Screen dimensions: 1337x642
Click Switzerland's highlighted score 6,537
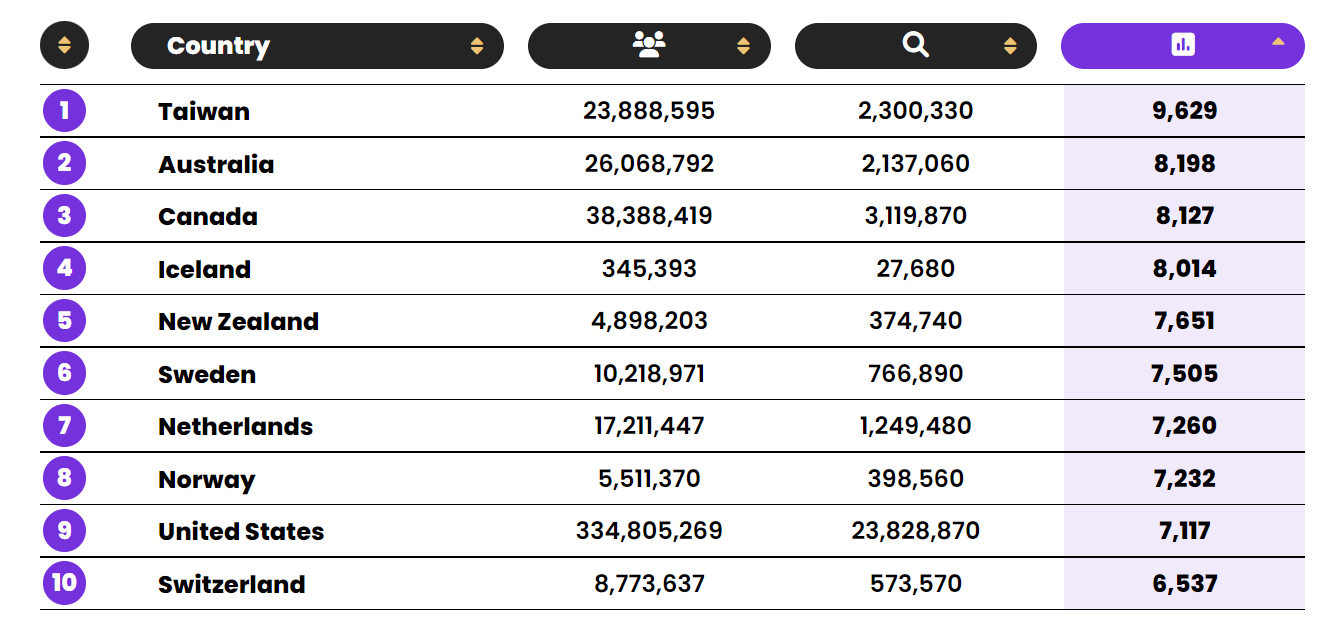pyautogui.click(x=1185, y=584)
